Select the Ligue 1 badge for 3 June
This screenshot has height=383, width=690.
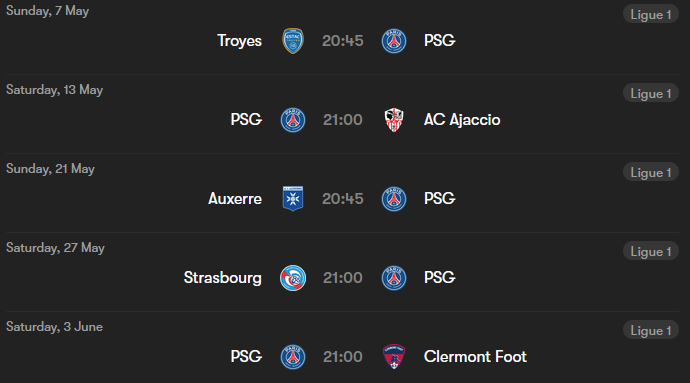click(651, 330)
